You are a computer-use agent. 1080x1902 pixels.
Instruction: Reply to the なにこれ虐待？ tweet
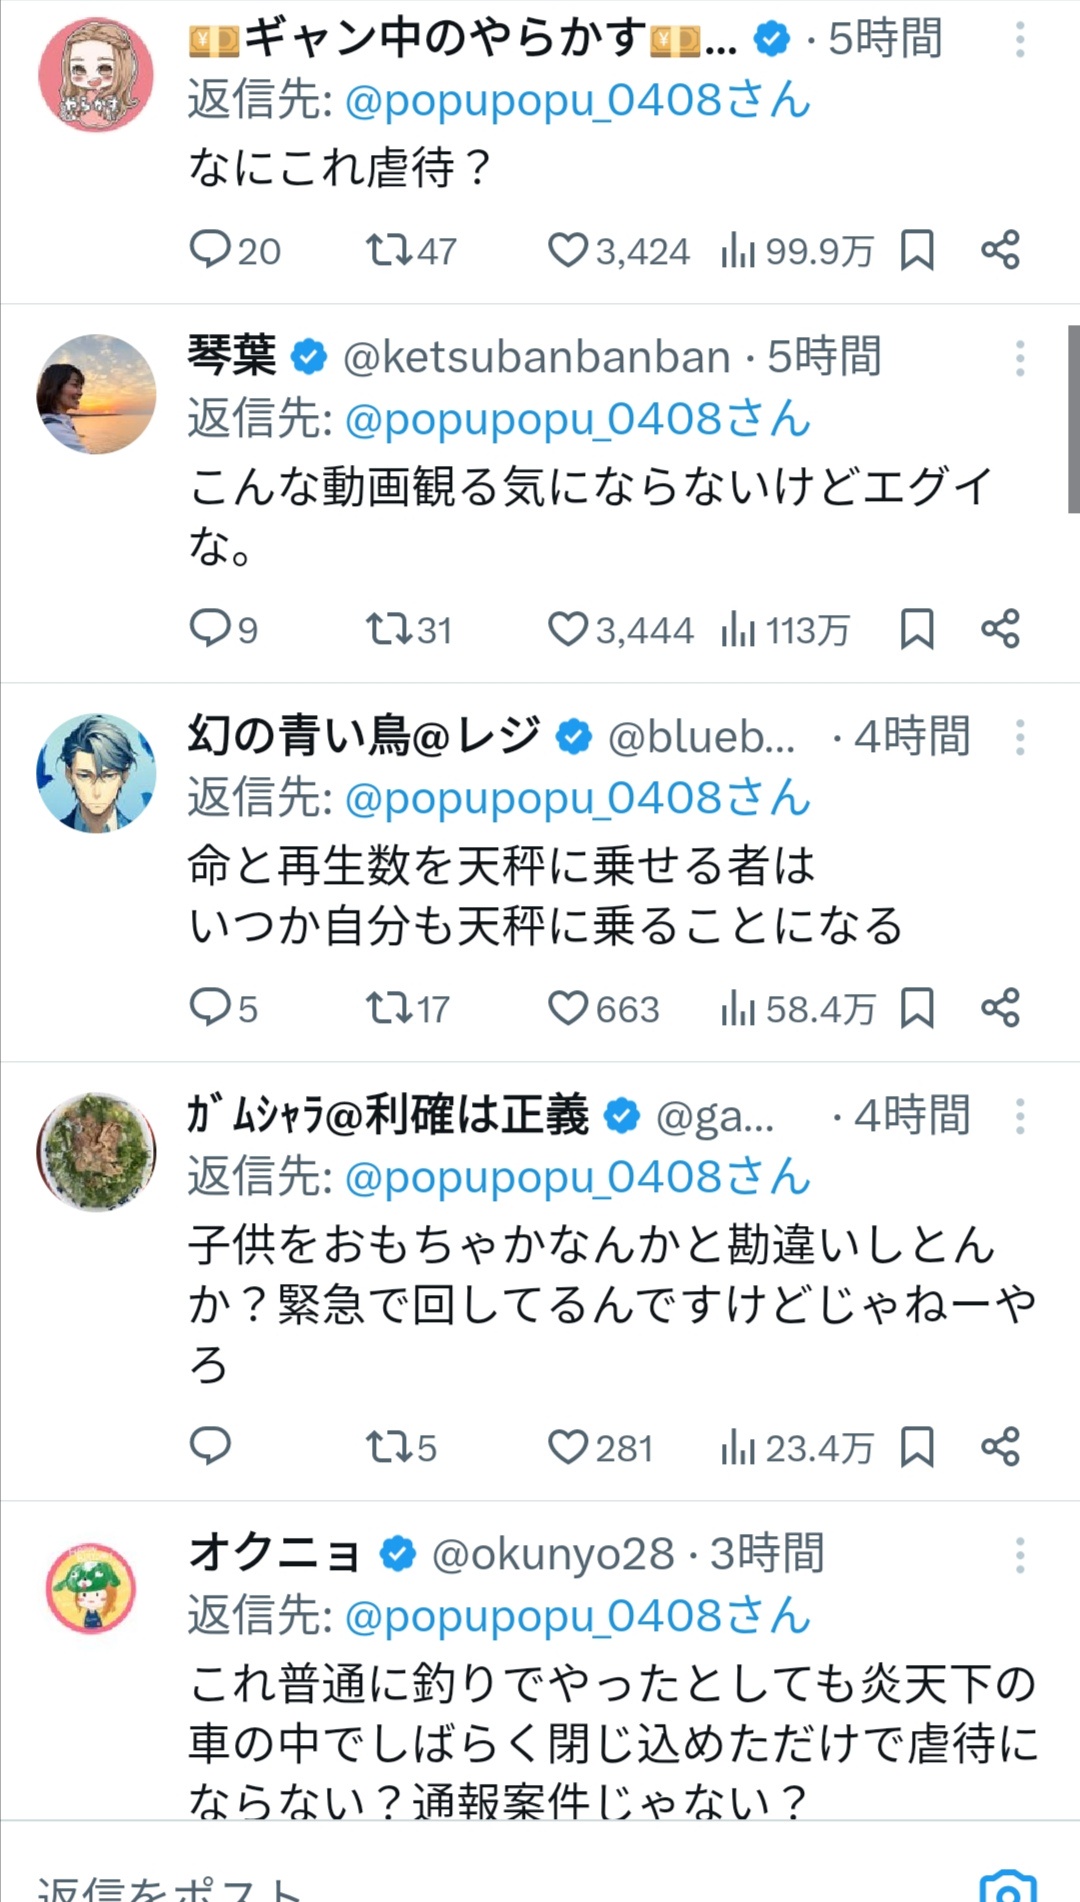point(210,249)
